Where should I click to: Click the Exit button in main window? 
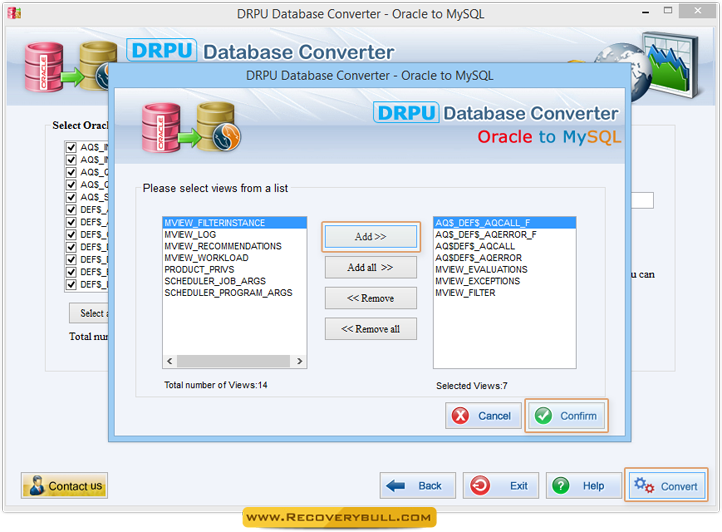coord(501,485)
